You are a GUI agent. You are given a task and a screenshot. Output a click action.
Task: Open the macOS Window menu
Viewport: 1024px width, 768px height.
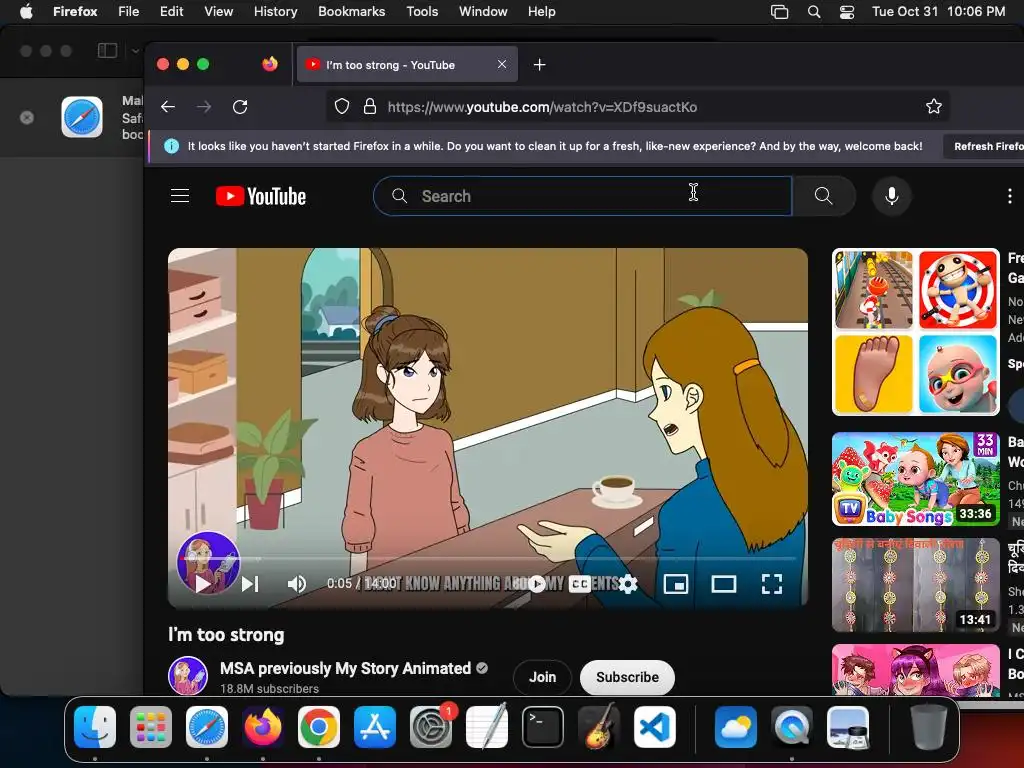click(483, 11)
